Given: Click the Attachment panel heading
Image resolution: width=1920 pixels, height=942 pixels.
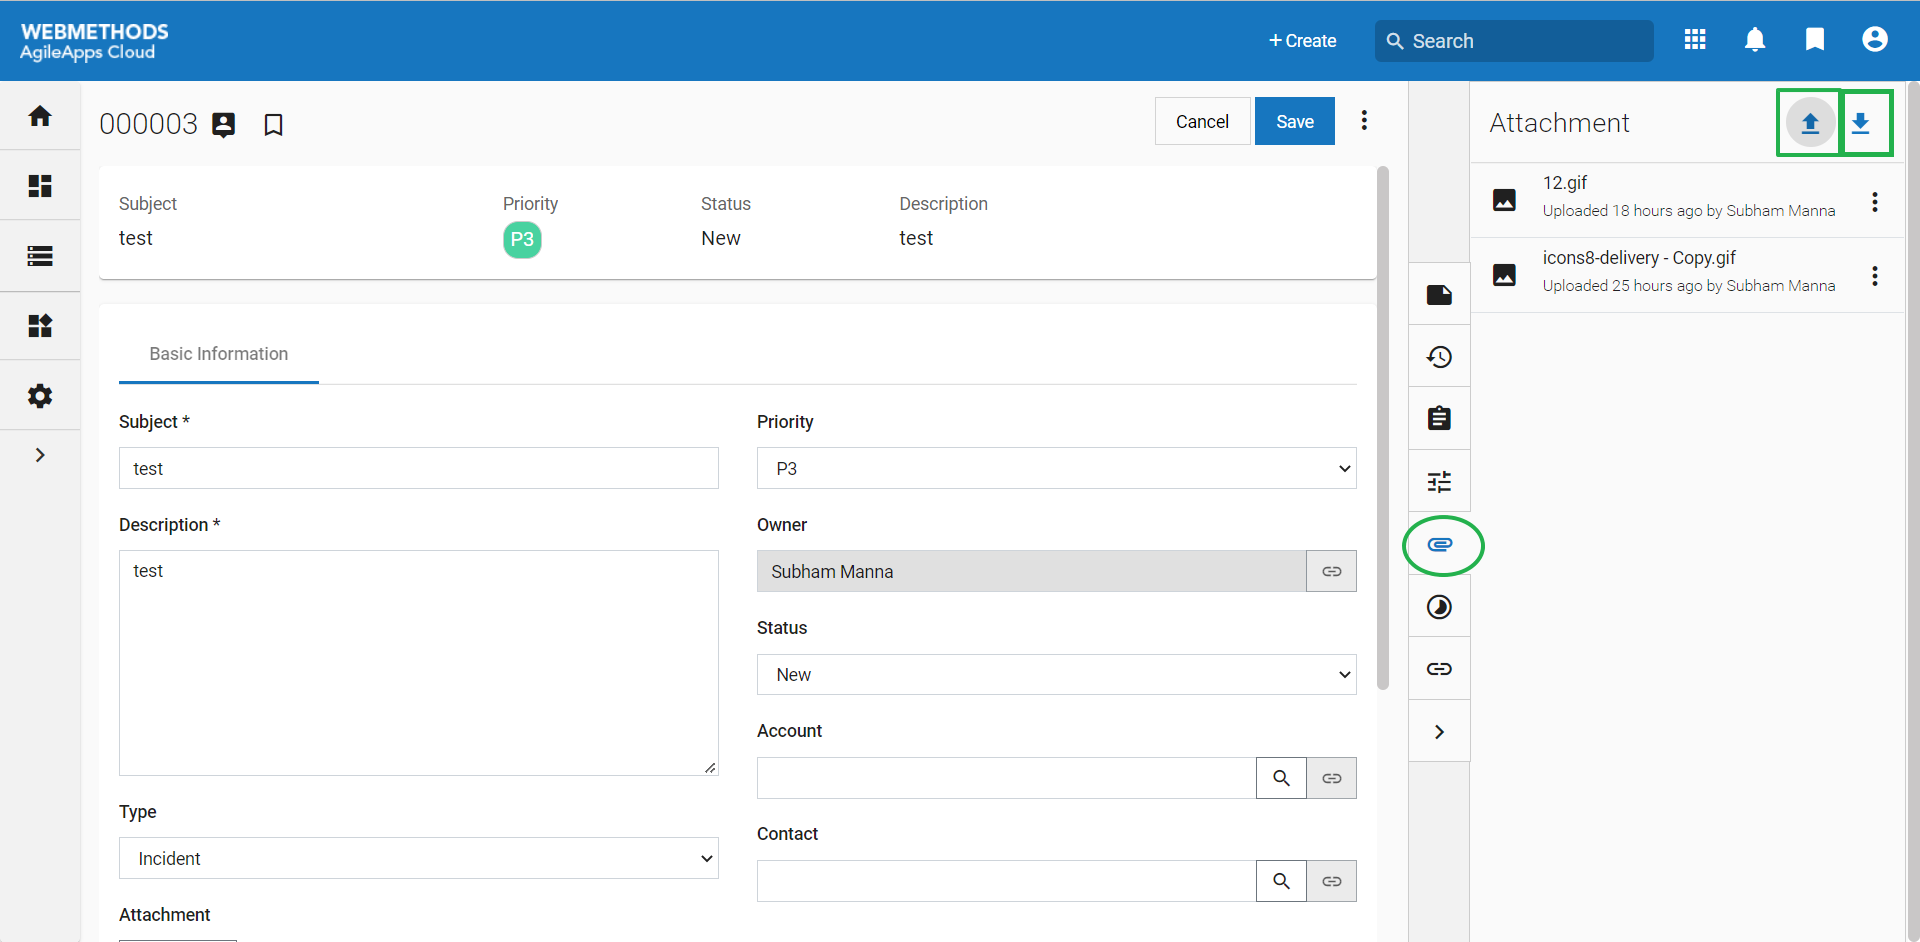Looking at the screenshot, I should (1559, 123).
